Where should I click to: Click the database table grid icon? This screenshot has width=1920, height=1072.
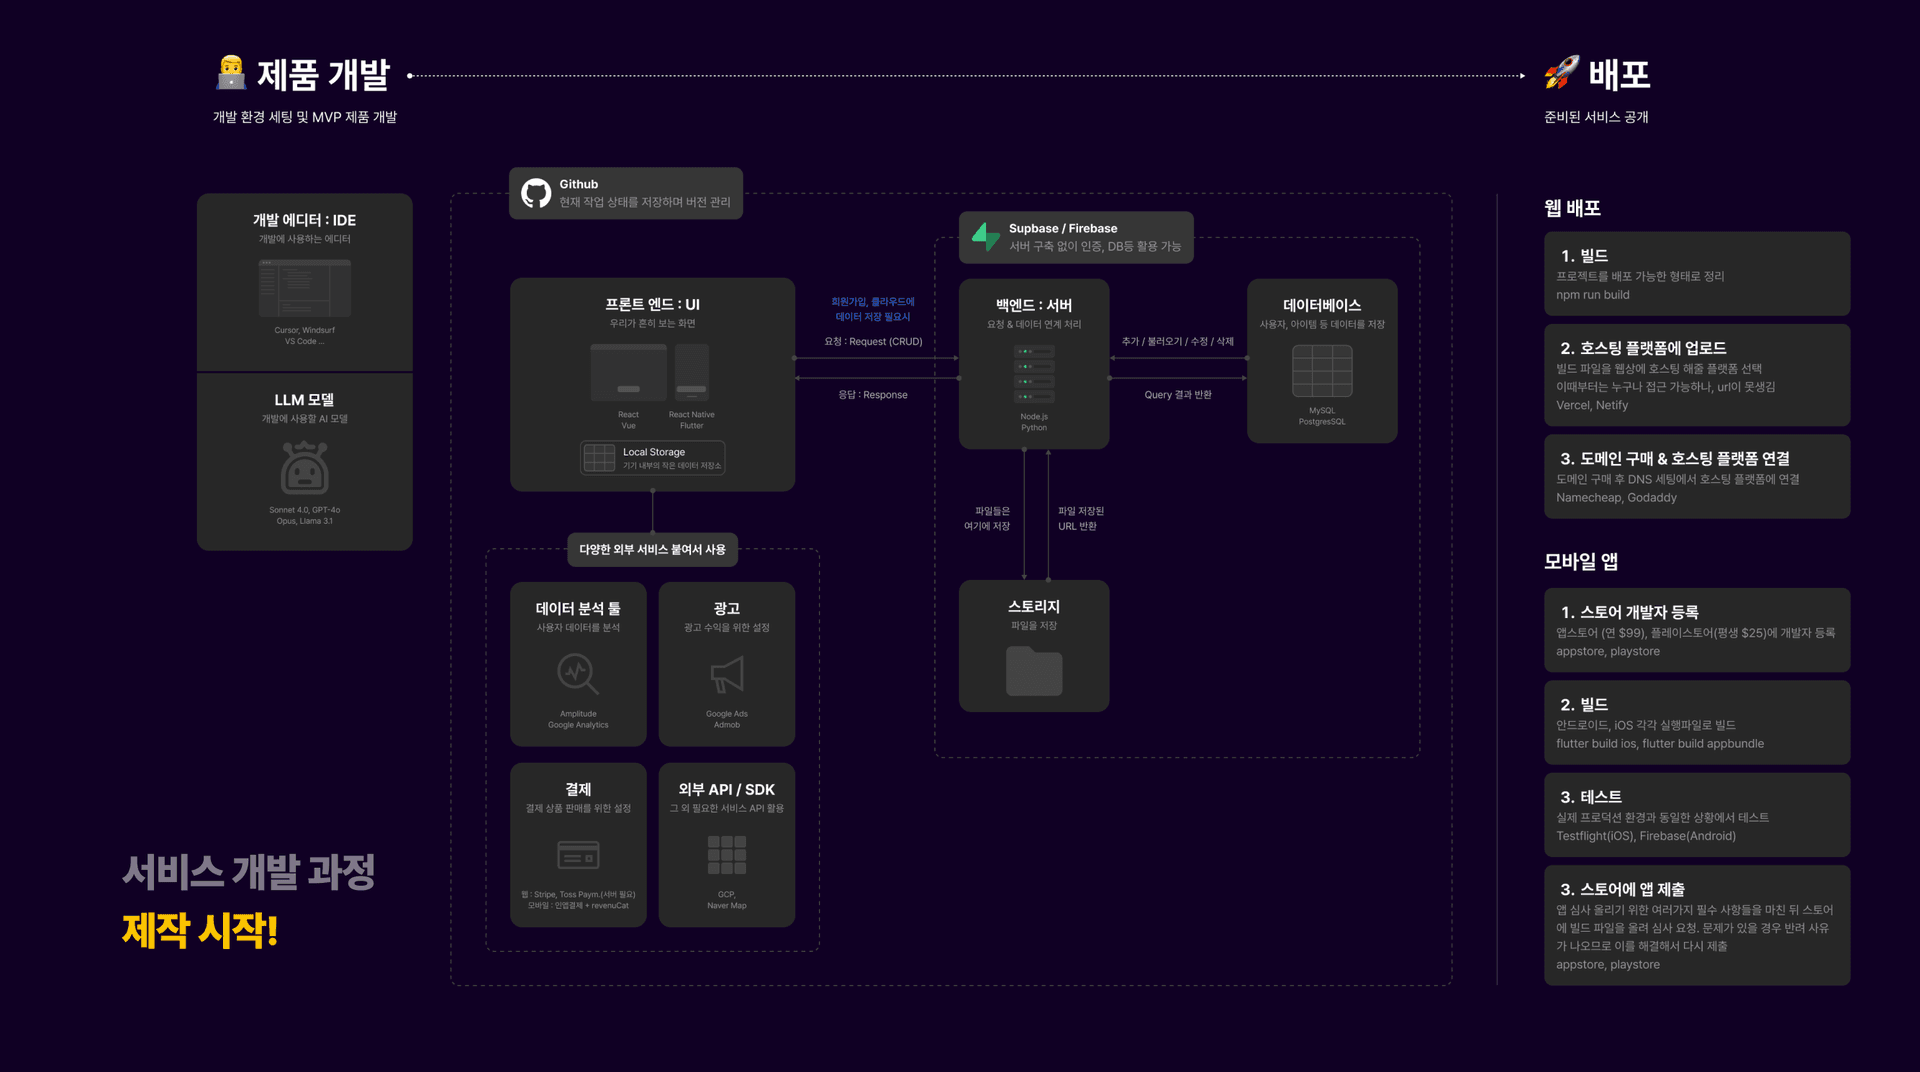click(x=1322, y=371)
